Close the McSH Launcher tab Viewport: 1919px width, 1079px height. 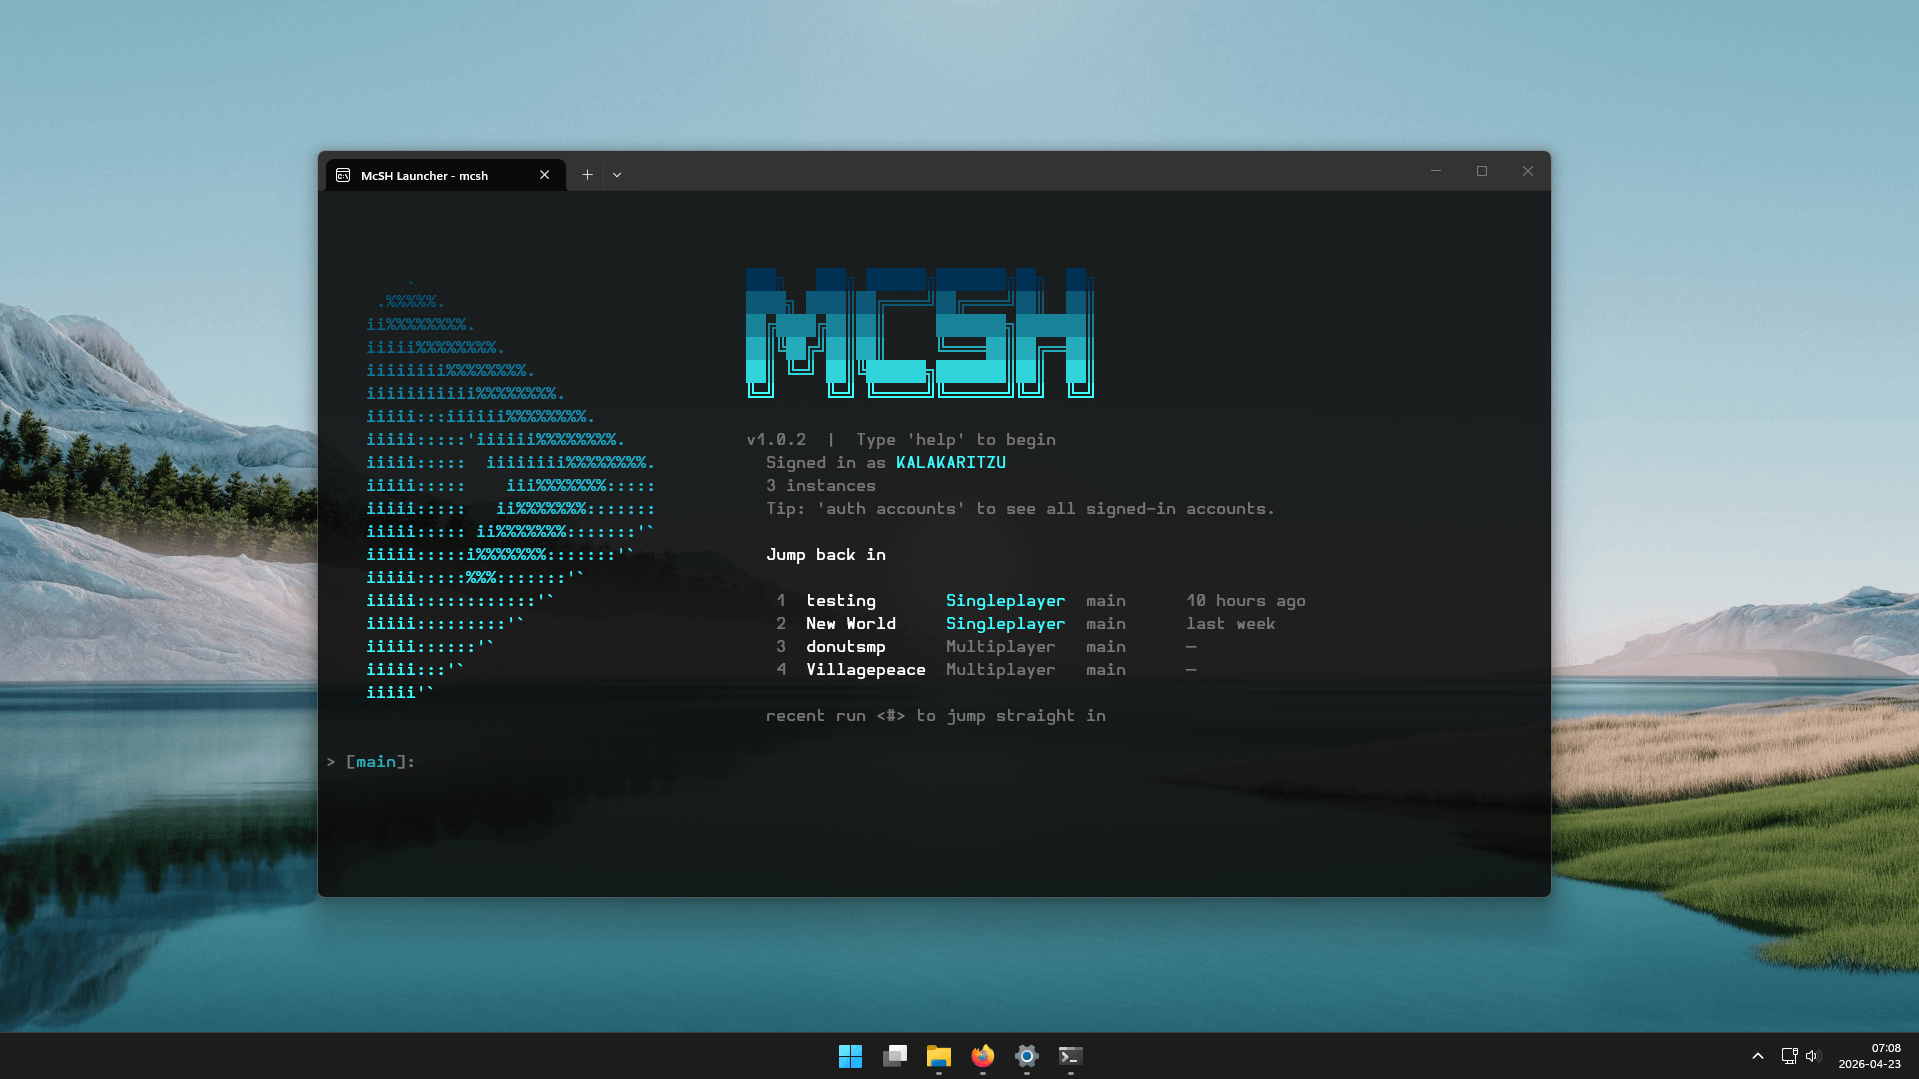point(544,175)
